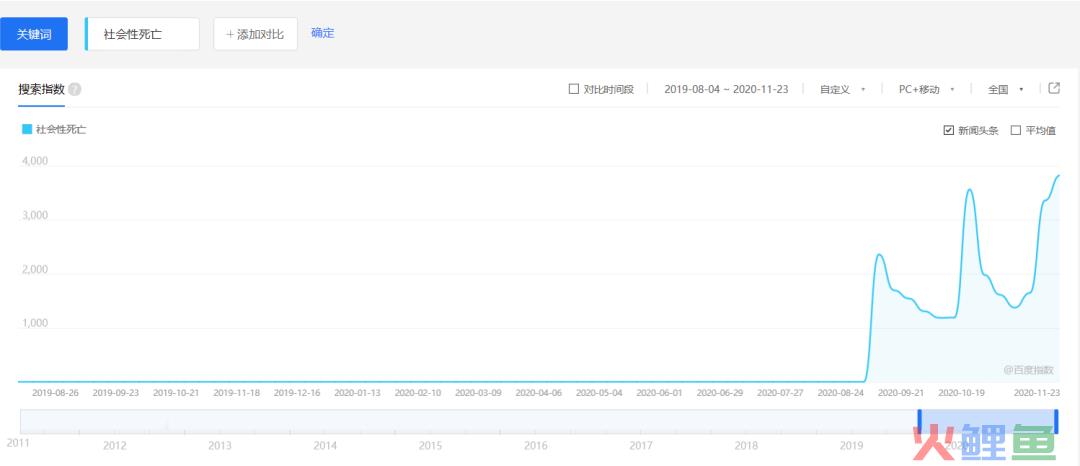
Task: Click the 2020-11-23 x-axis date label
Action: point(1037,393)
